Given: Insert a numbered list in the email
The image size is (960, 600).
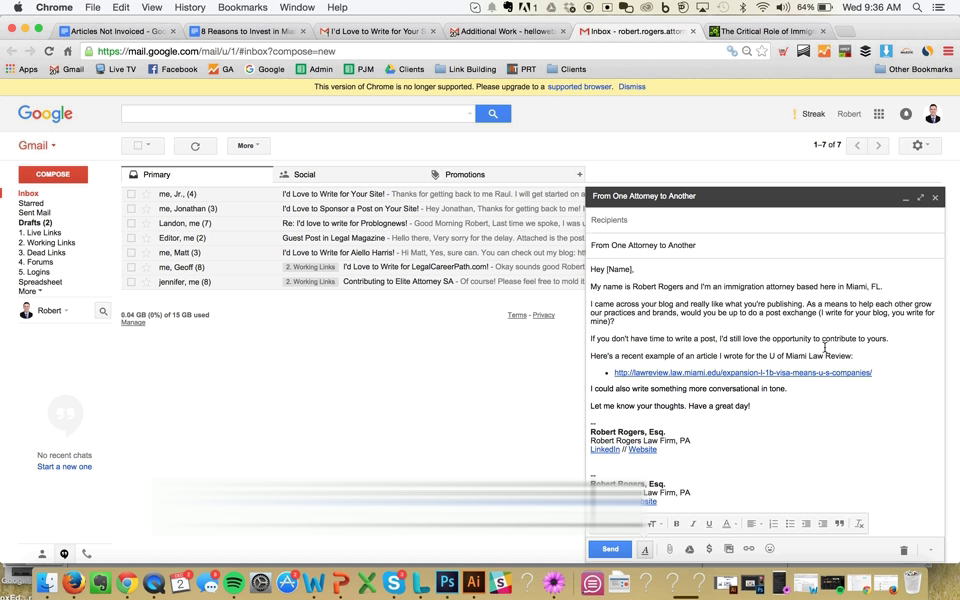Looking at the screenshot, I should pos(773,523).
